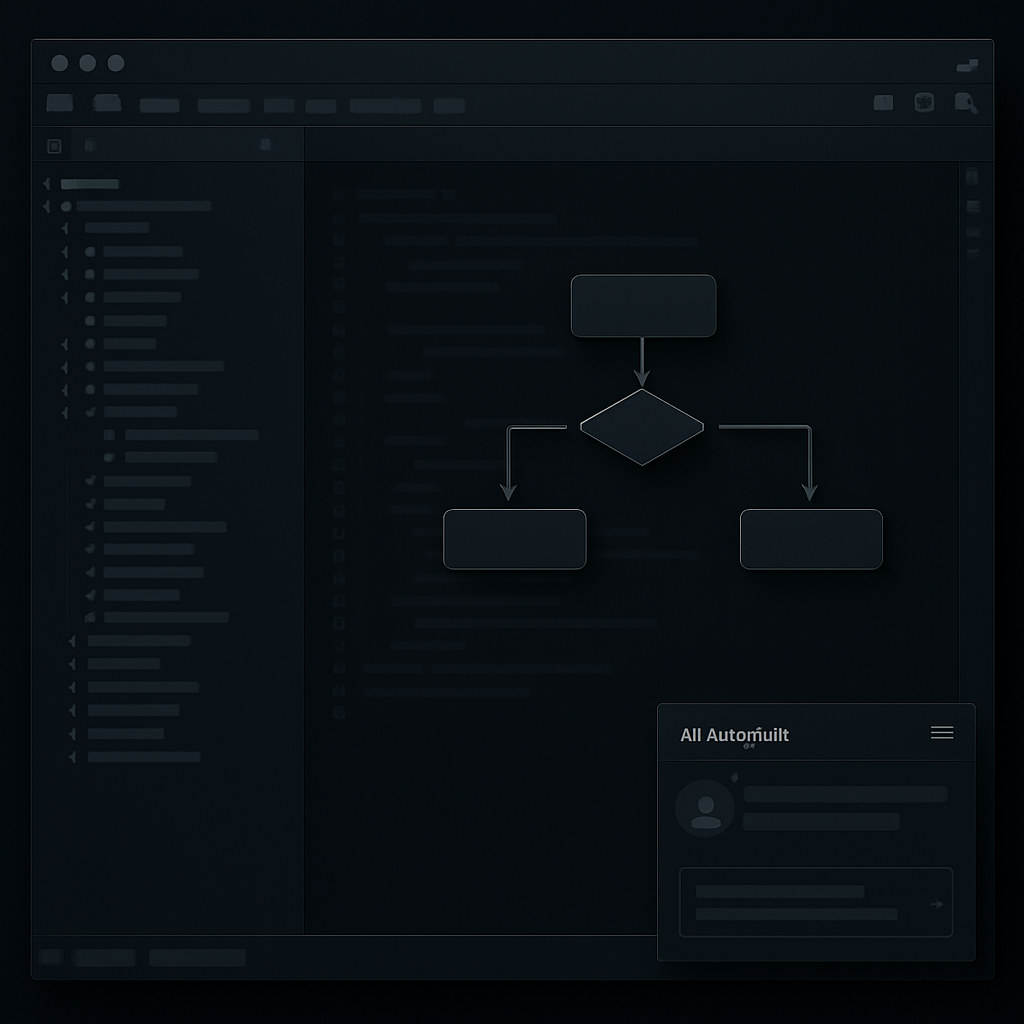Click the stacked-bars icon in the title bar corner
The image size is (1024, 1024).
[x=967, y=65]
